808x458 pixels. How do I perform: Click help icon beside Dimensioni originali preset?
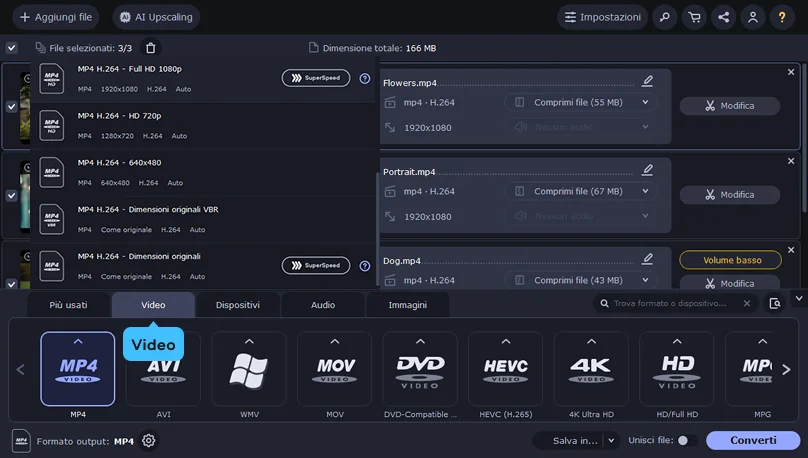[365, 266]
